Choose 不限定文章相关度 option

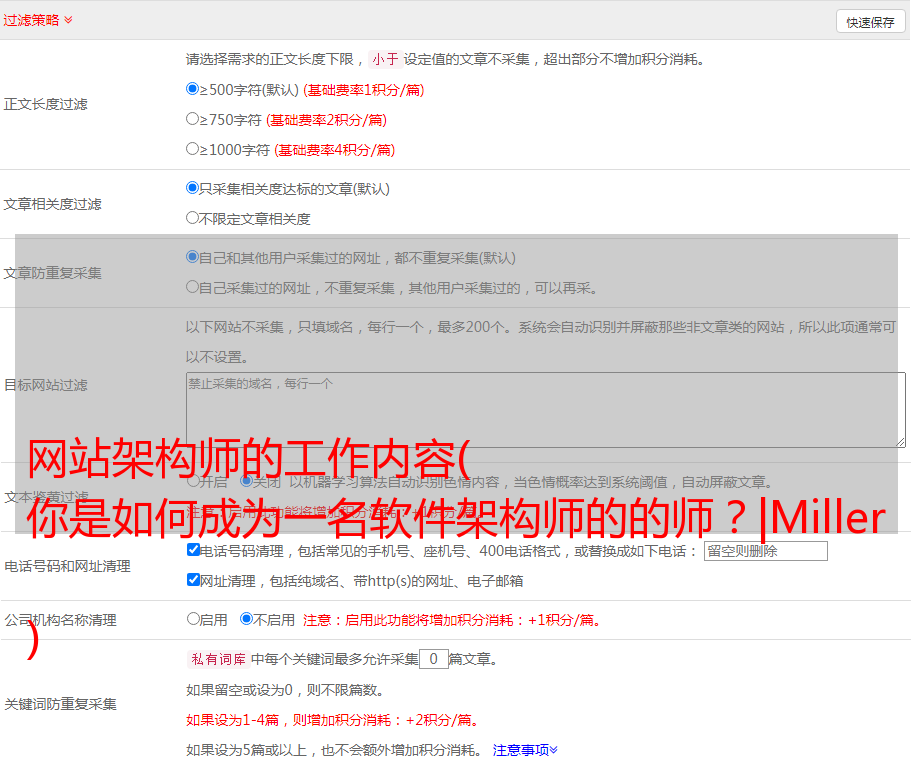(x=193, y=218)
